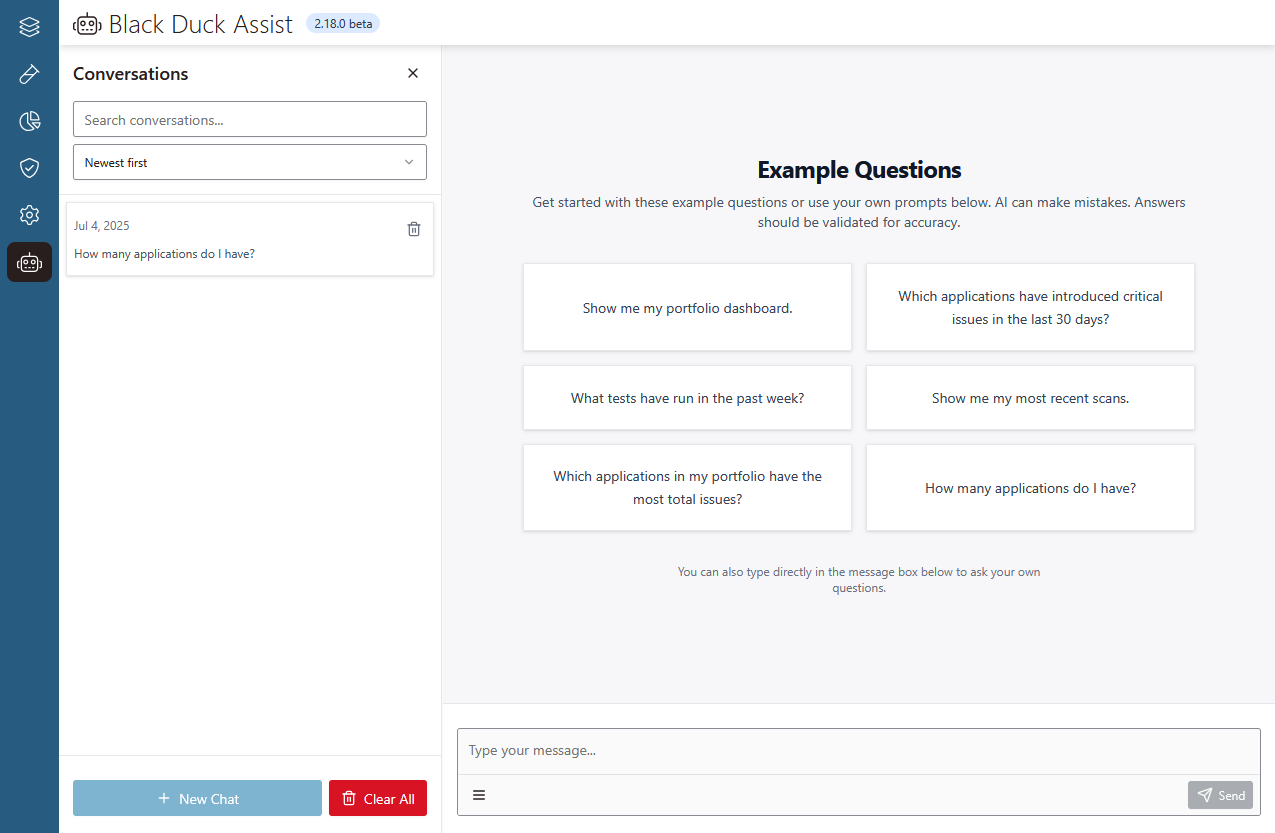Image resolution: width=1275 pixels, height=833 pixels.
Task: Open the test tube sidebar icon
Action: (29, 74)
